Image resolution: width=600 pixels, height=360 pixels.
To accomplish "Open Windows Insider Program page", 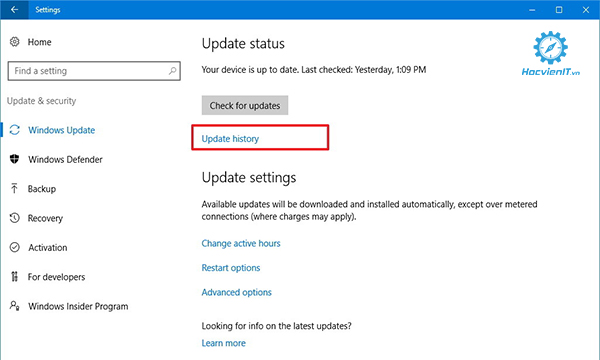I will coord(78,306).
